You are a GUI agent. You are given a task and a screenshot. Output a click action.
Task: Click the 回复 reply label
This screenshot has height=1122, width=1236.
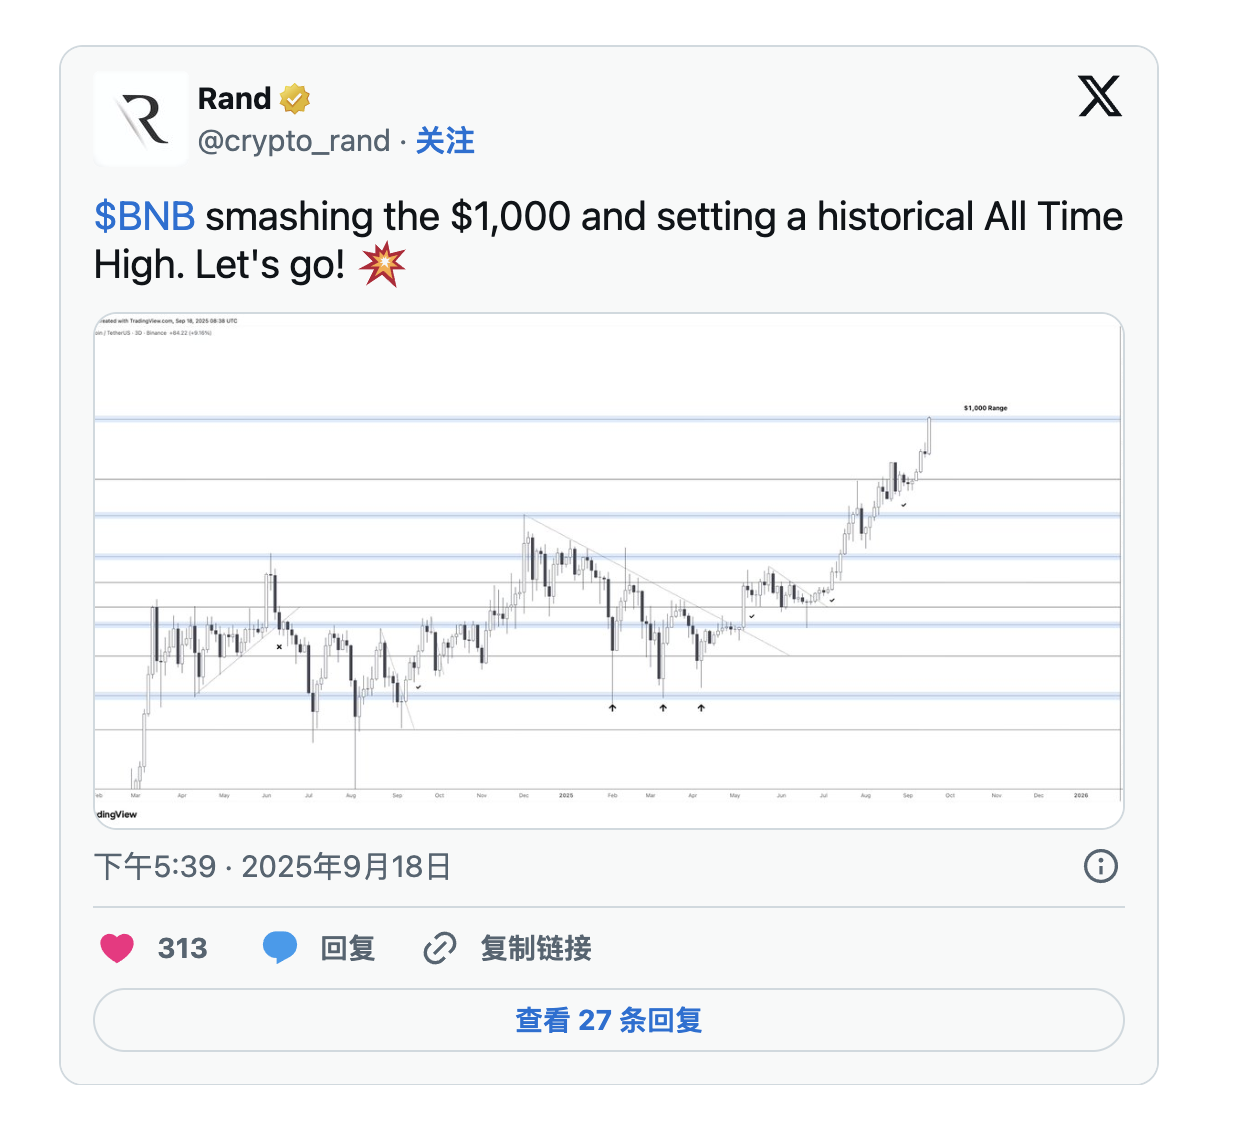pos(347,948)
